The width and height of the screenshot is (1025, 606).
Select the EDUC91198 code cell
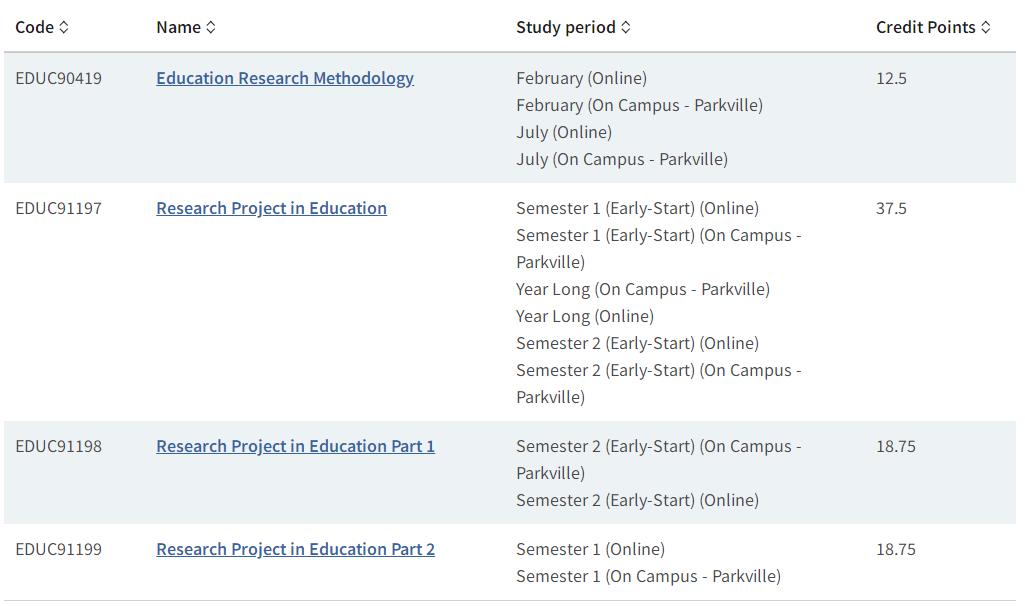pos(59,446)
